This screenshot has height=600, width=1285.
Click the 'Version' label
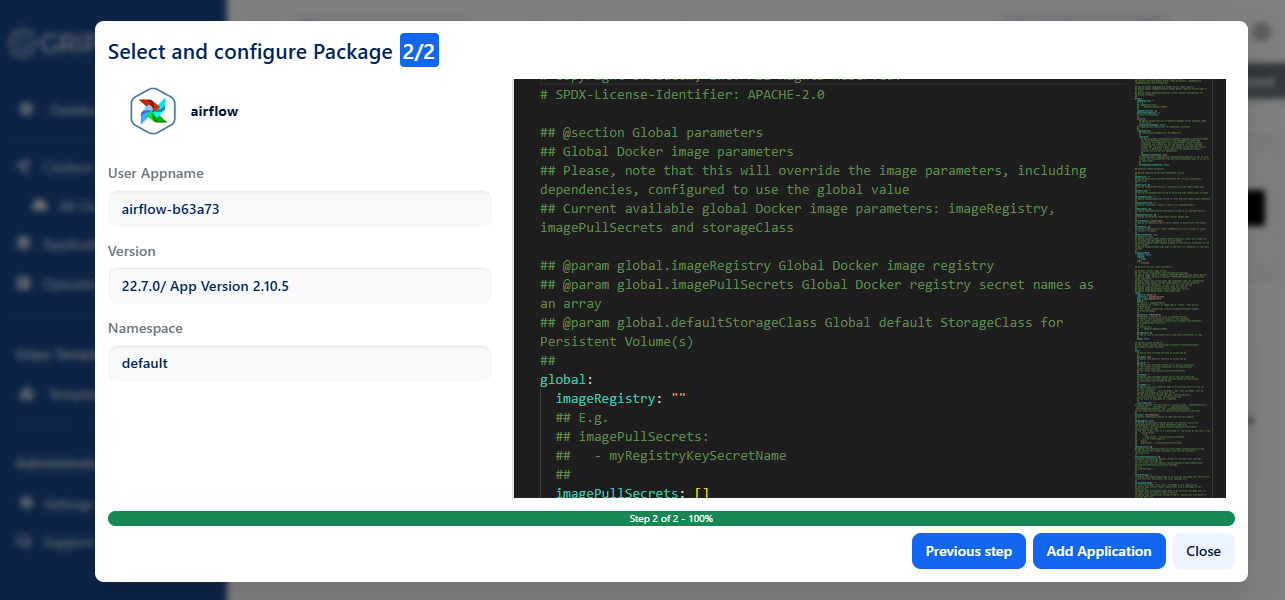pos(132,251)
